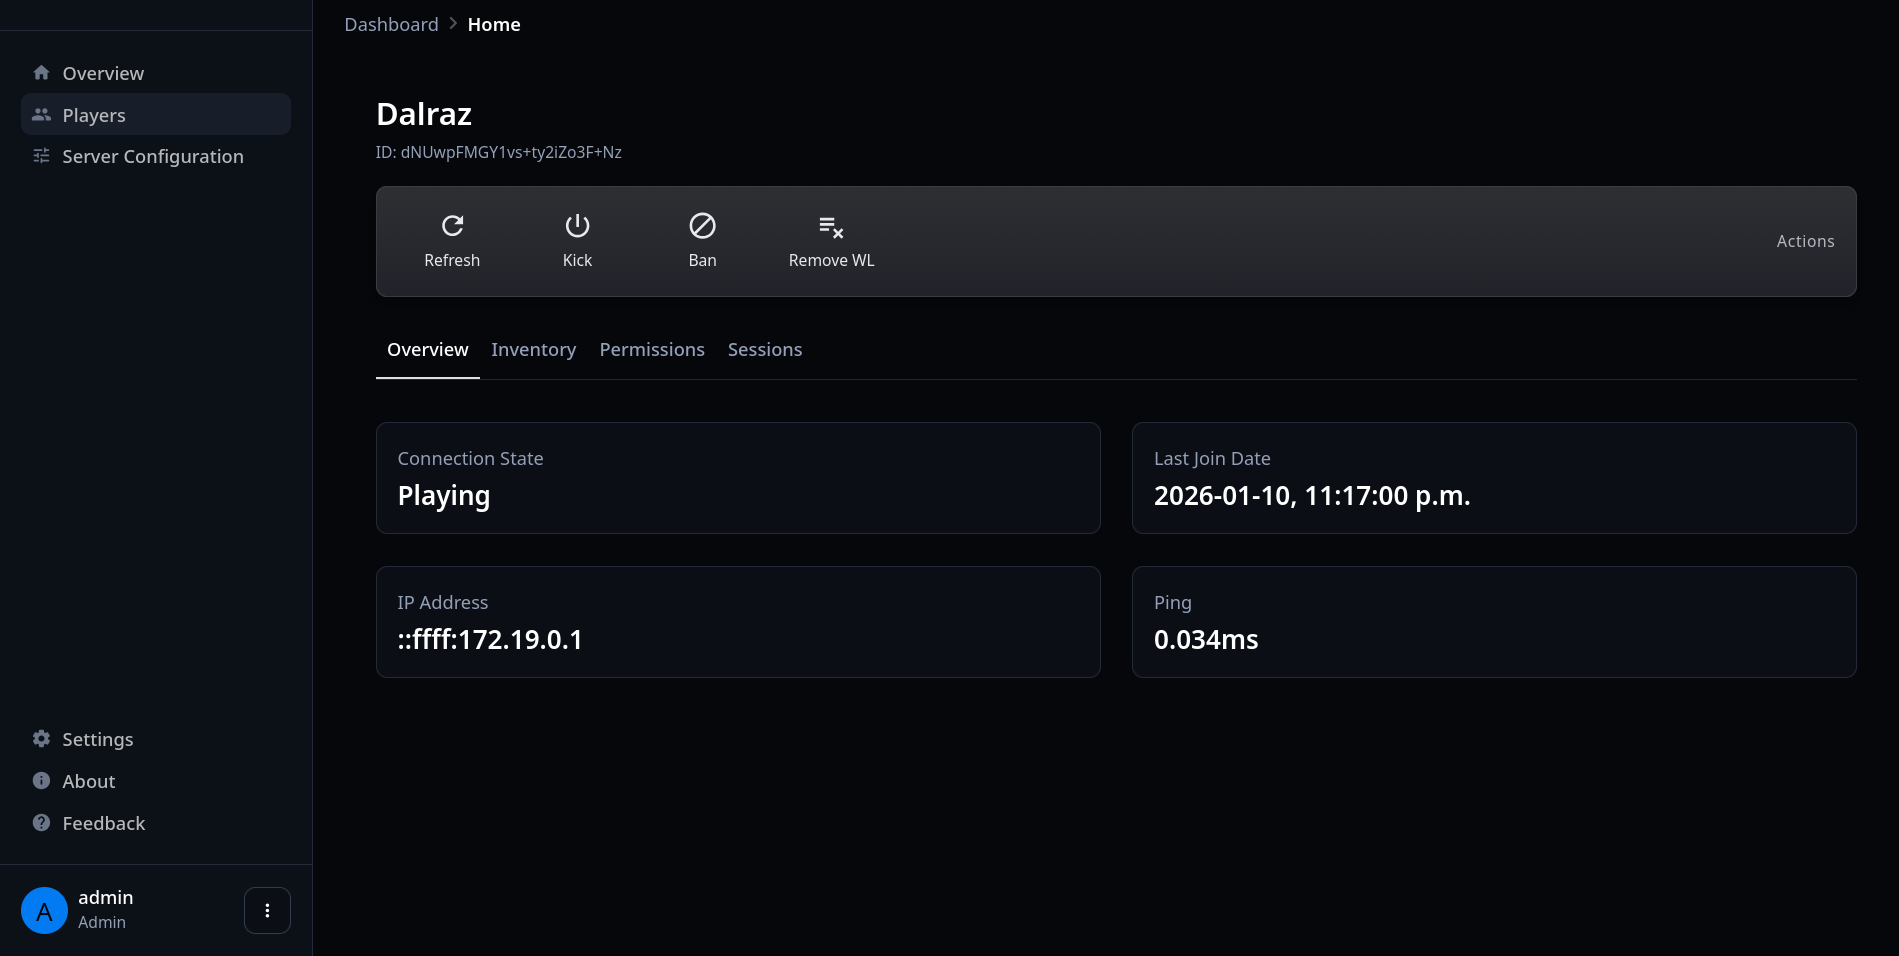The width and height of the screenshot is (1899, 956).
Task: Click the Home breadcrumb item
Action: (494, 25)
